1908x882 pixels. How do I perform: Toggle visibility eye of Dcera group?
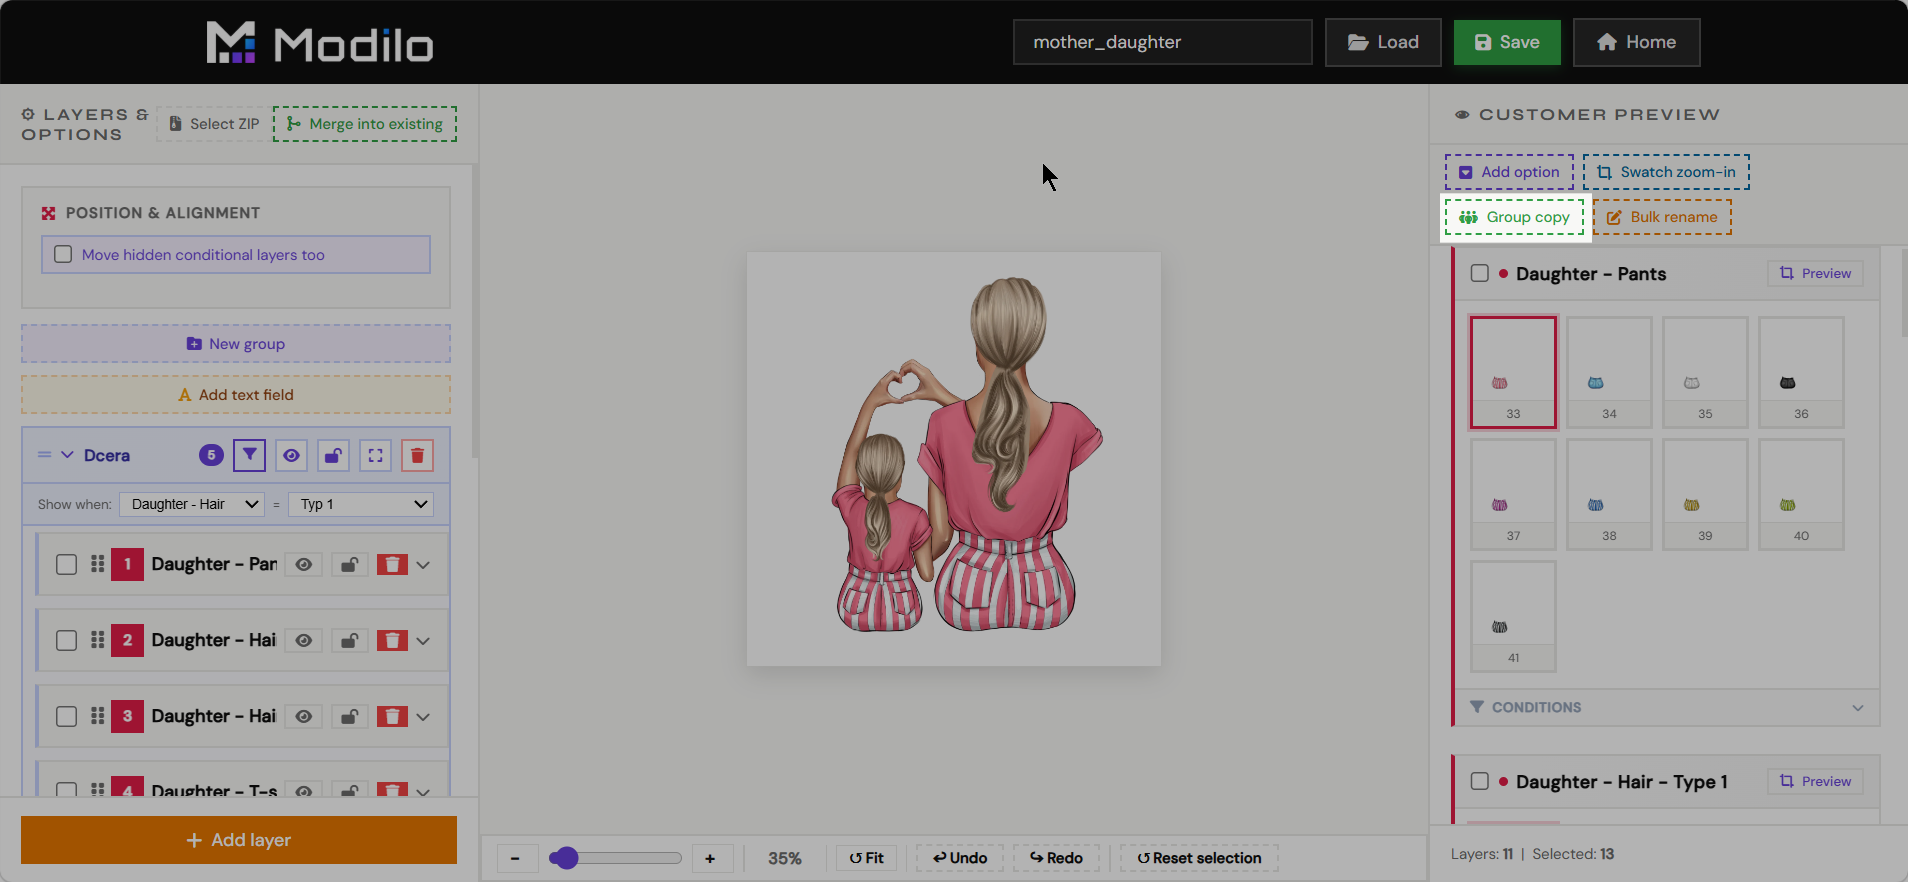click(x=291, y=455)
